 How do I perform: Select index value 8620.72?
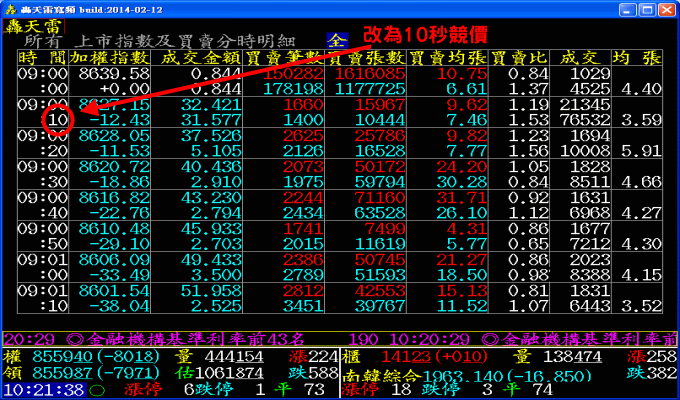(114, 167)
